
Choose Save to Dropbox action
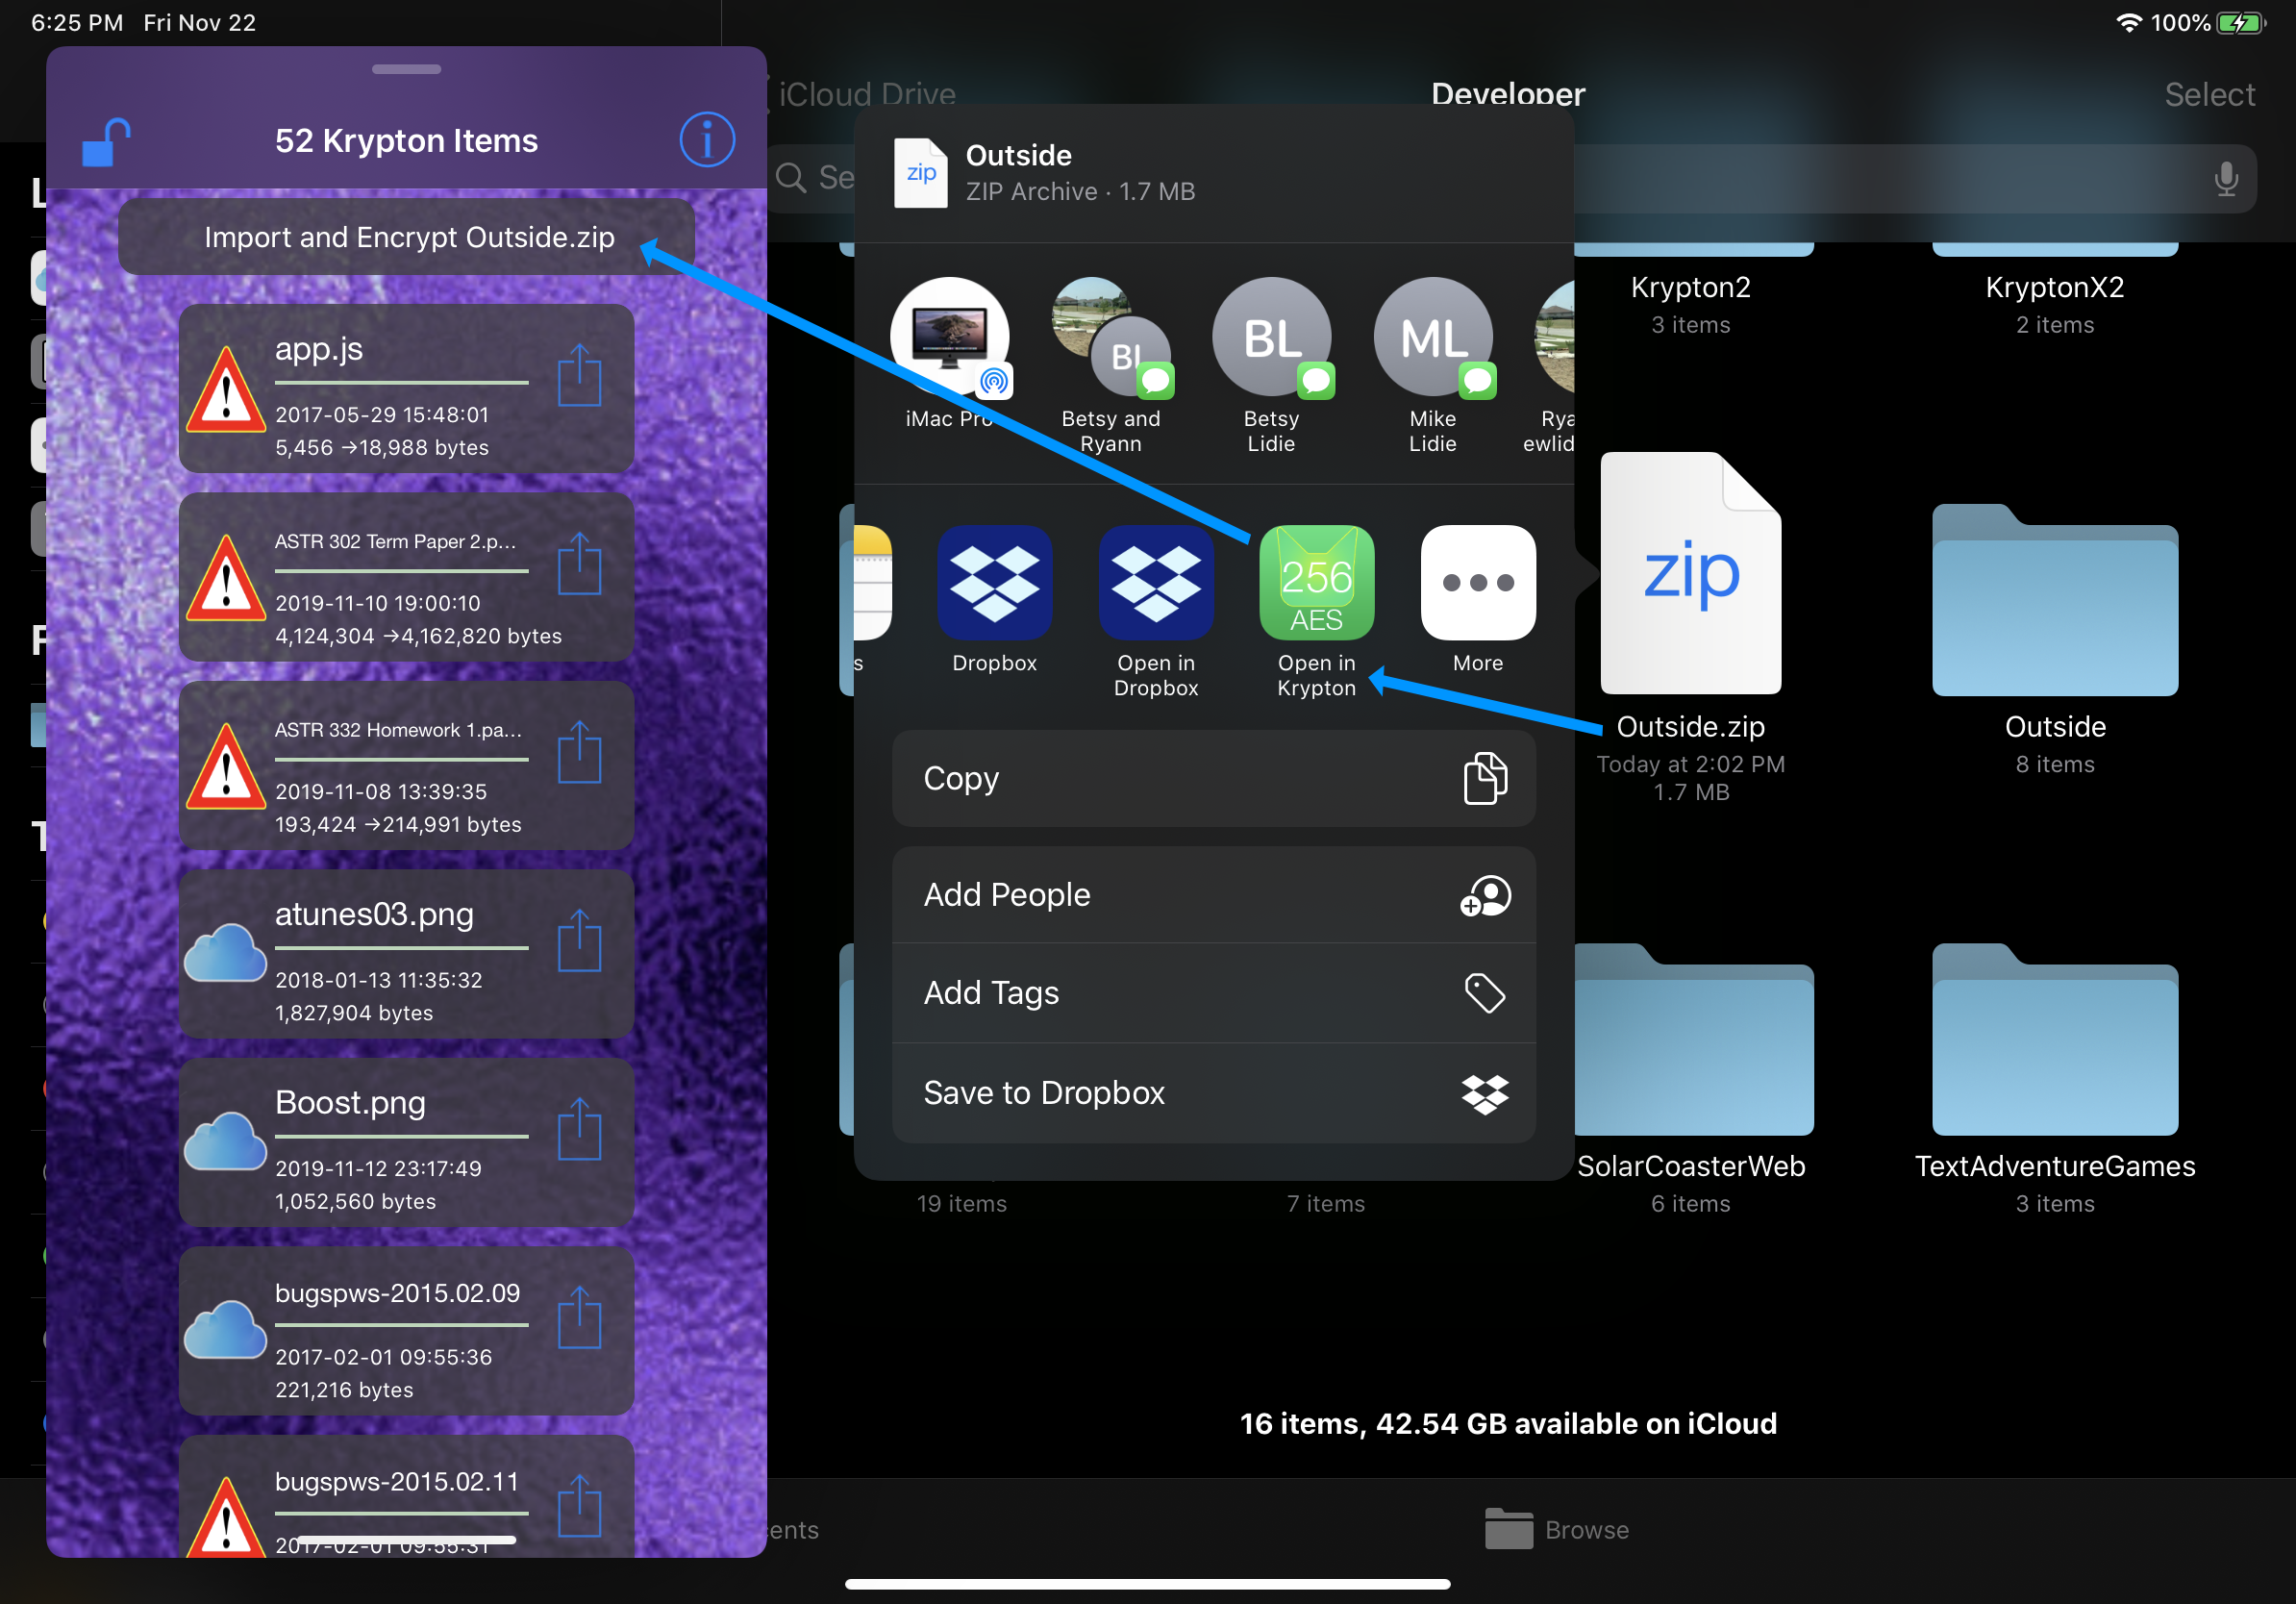(1213, 1093)
